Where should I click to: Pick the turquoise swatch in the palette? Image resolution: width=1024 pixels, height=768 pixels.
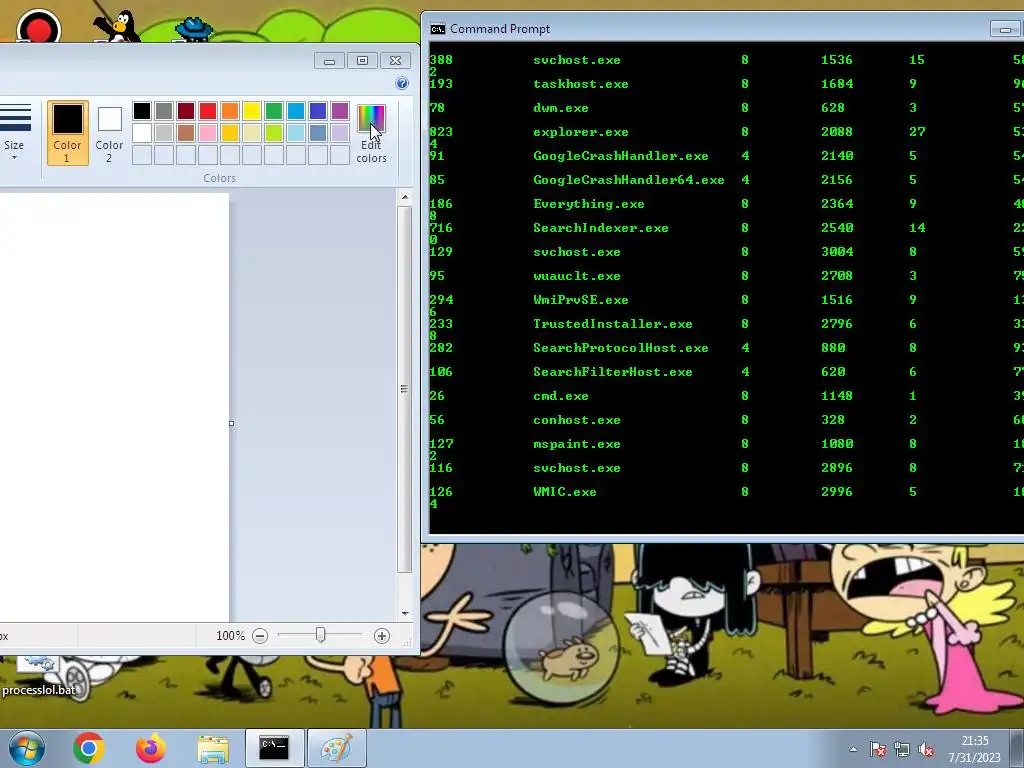click(296, 111)
